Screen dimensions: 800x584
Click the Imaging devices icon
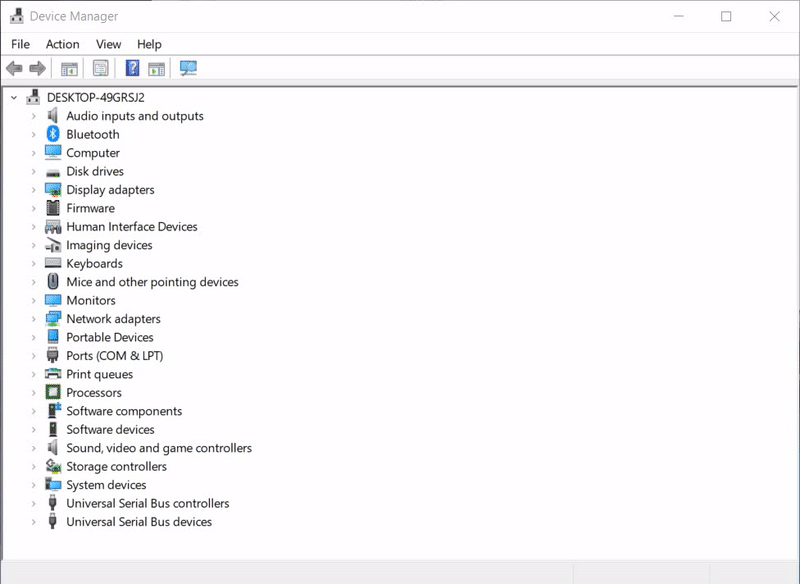pos(53,245)
